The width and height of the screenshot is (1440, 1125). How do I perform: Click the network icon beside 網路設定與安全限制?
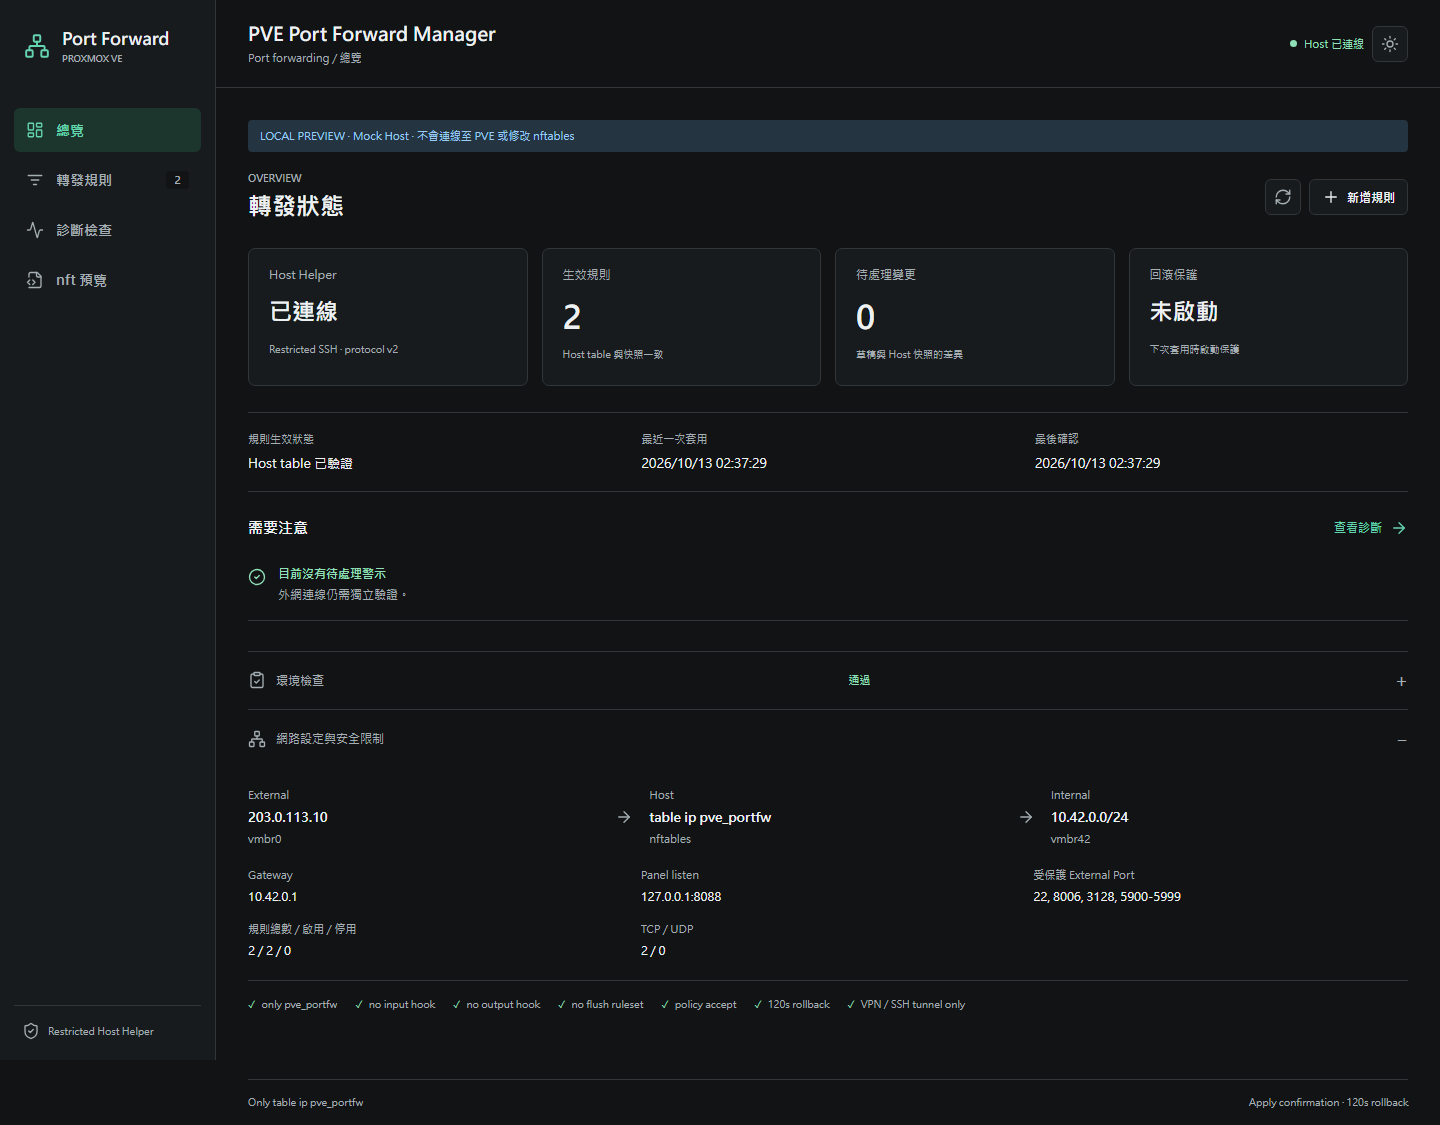pos(257,739)
